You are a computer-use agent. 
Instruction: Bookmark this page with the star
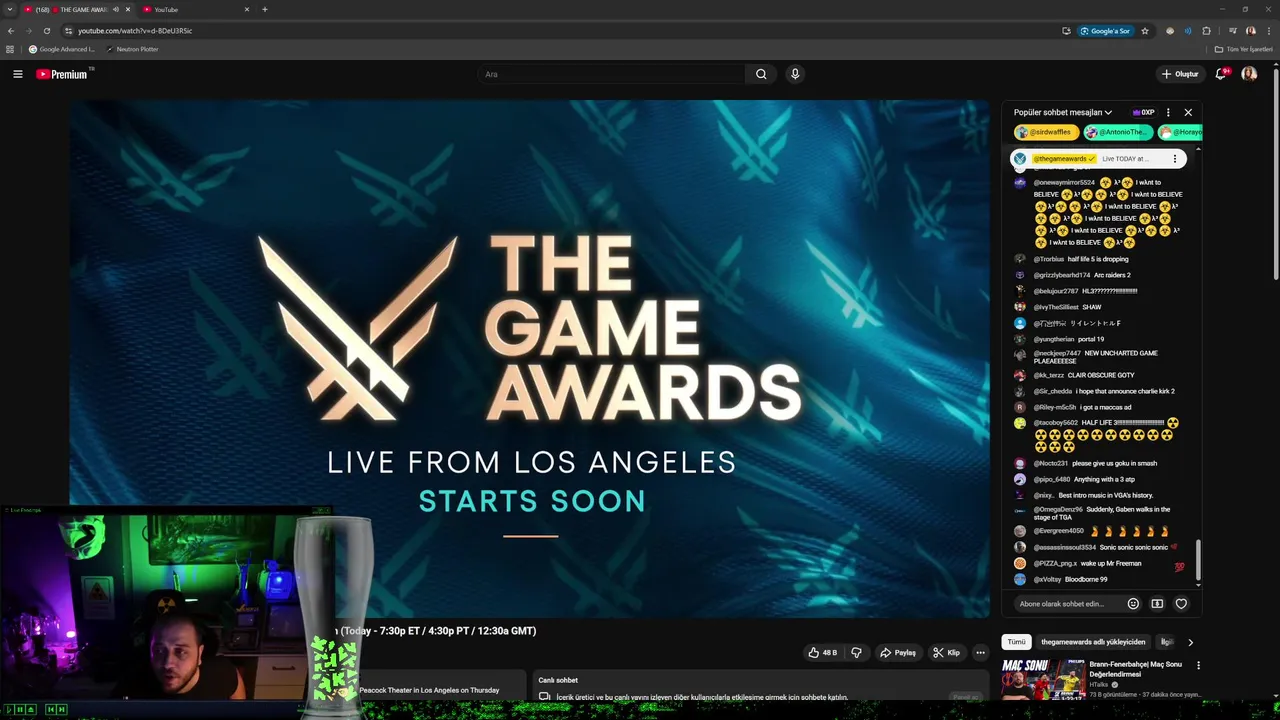pyautogui.click(x=1145, y=31)
